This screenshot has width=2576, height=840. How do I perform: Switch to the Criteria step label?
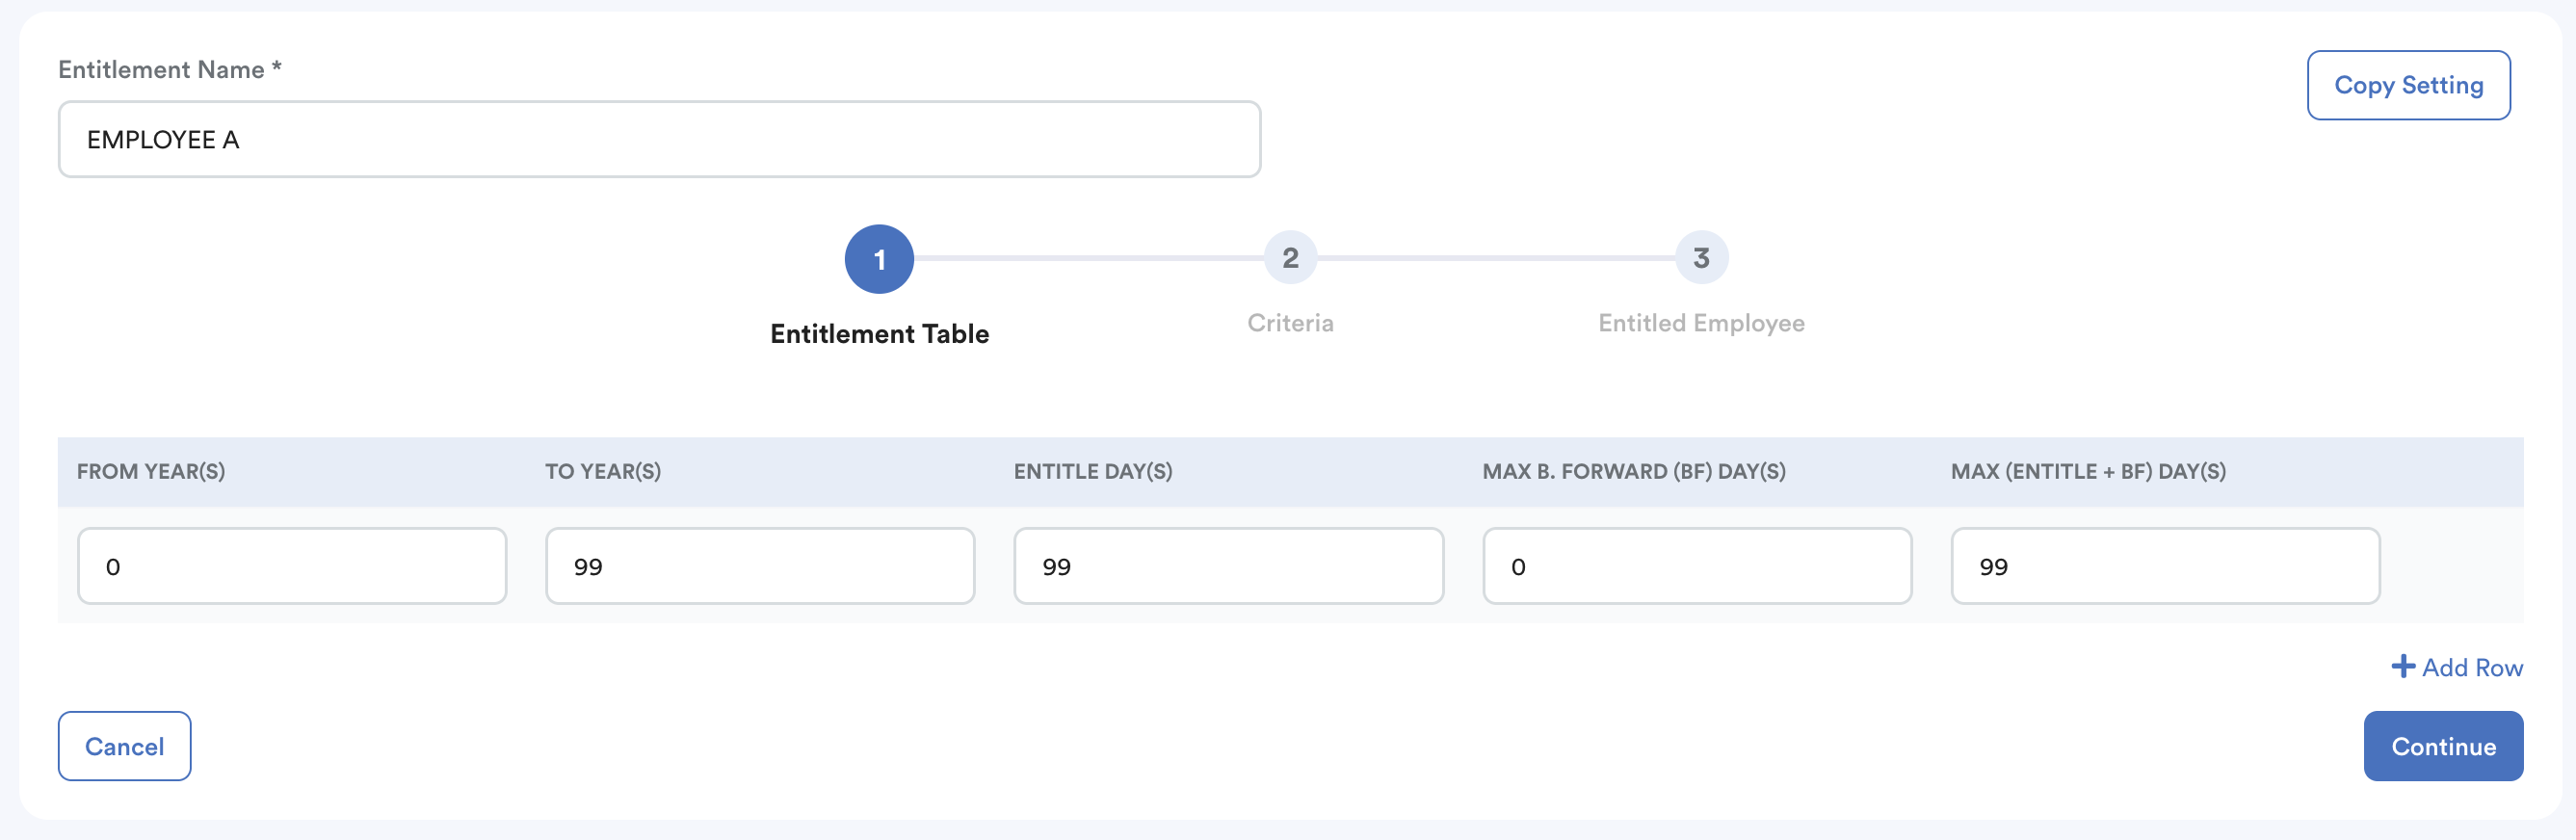point(1290,323)
